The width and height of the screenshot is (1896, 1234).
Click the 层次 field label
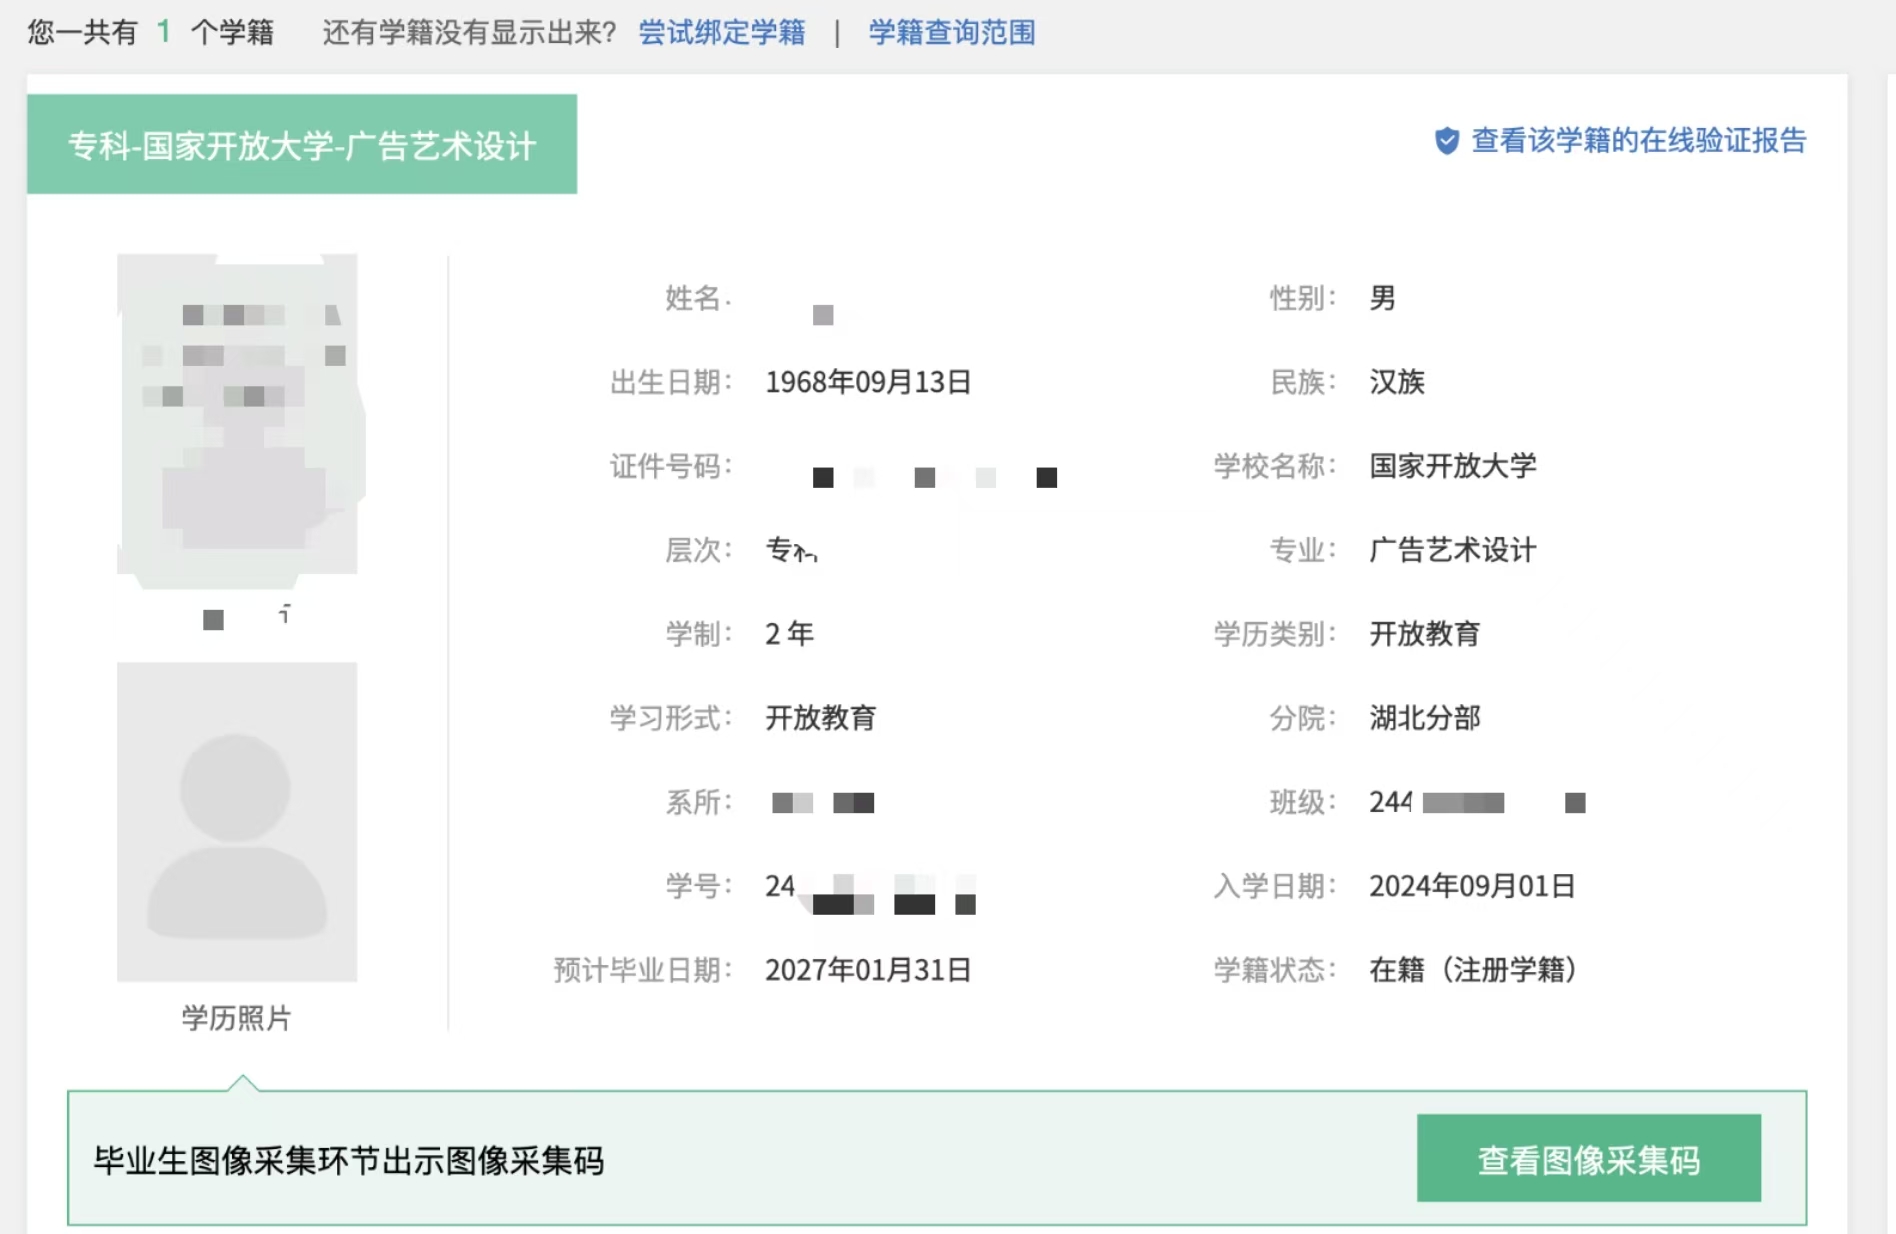tap(699, 550)
